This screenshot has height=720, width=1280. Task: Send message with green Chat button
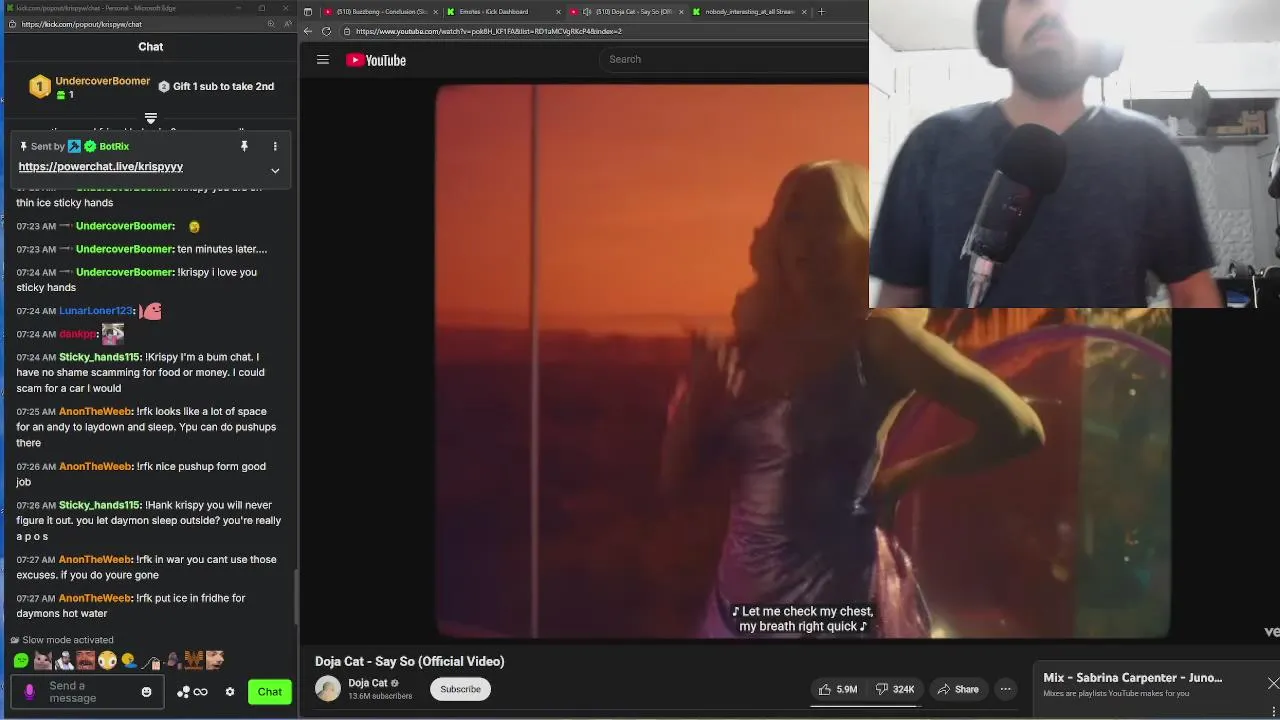270,692
